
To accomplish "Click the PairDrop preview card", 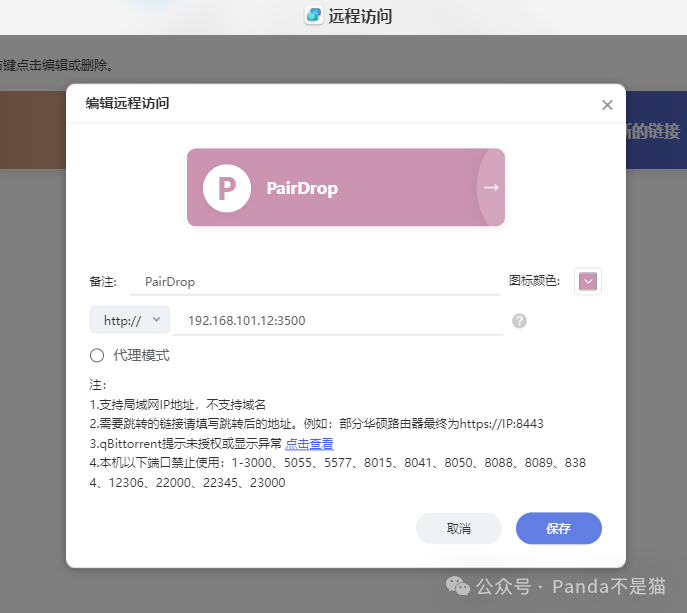I will (x=346, y=188).
